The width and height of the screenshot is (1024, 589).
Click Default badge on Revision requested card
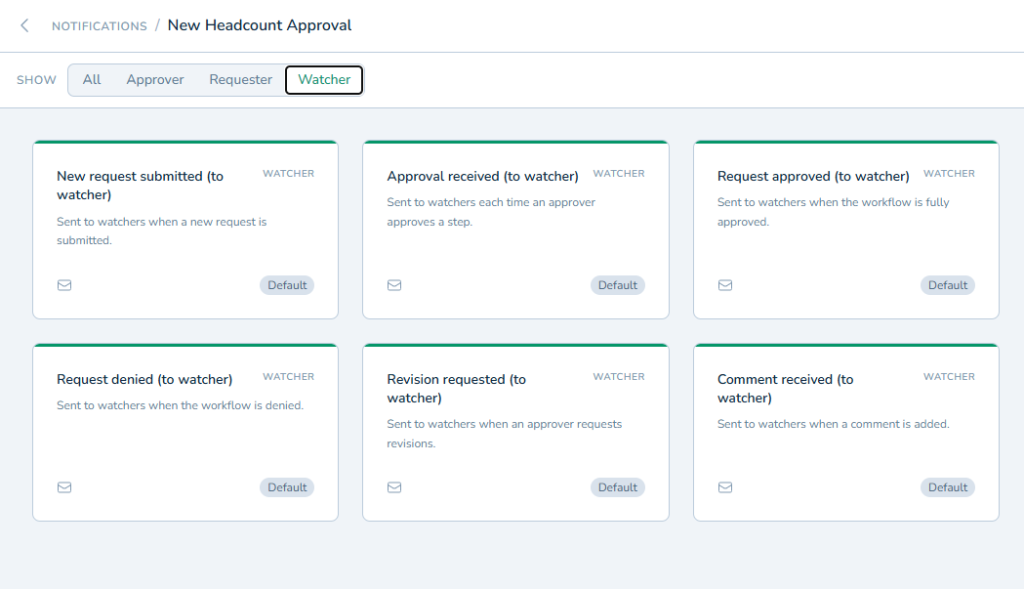click(617, 488)
